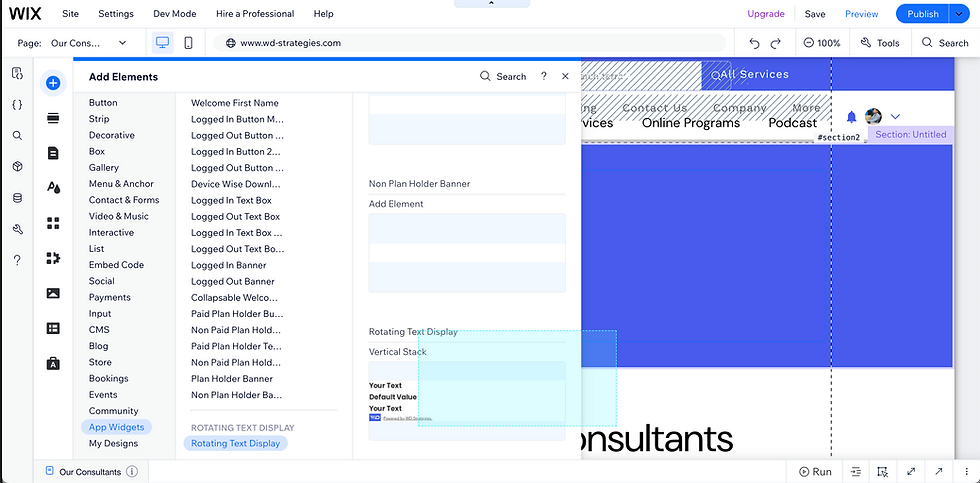Redo the last action
The image size is (980, 483).
[x=776, y=43]
